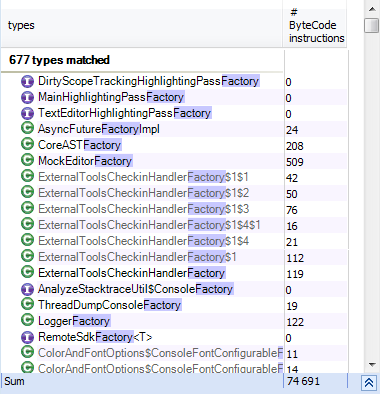Screen dimensions: 380x394
Task: Click interface icon beside RemoteSdkFactory<T>
Action: tap(27, 337)
